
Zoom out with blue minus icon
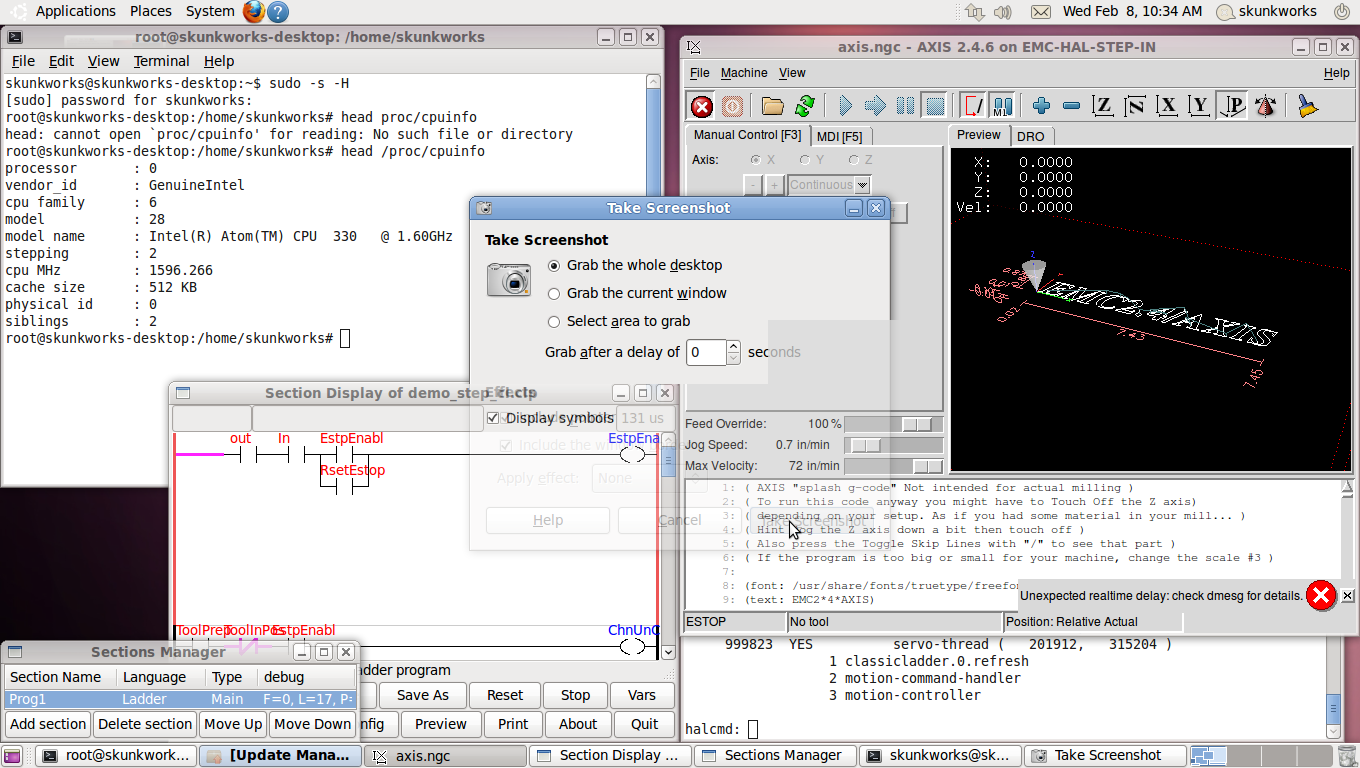pos(1071,106)
